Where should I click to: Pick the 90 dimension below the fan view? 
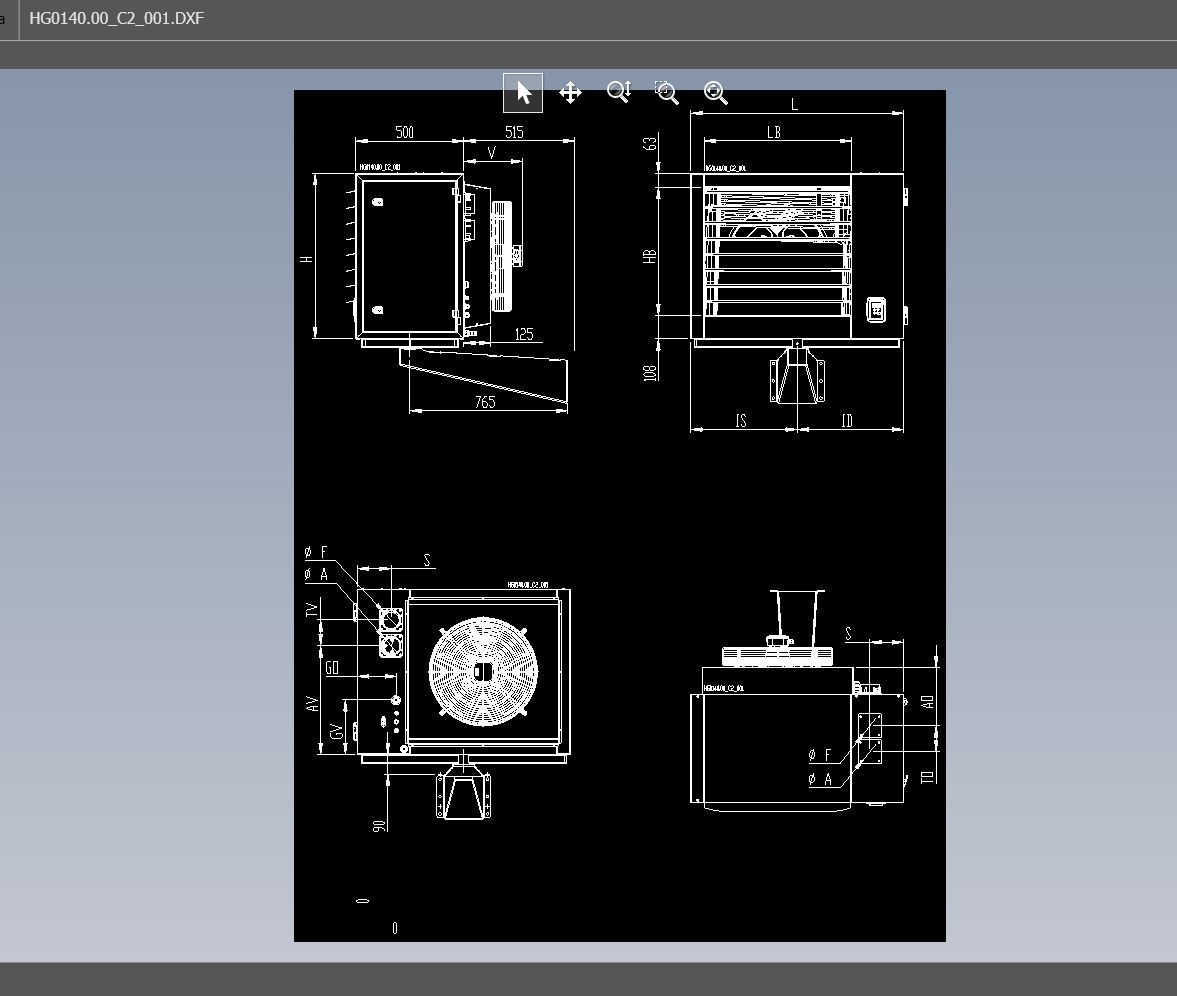pos(379,826)
